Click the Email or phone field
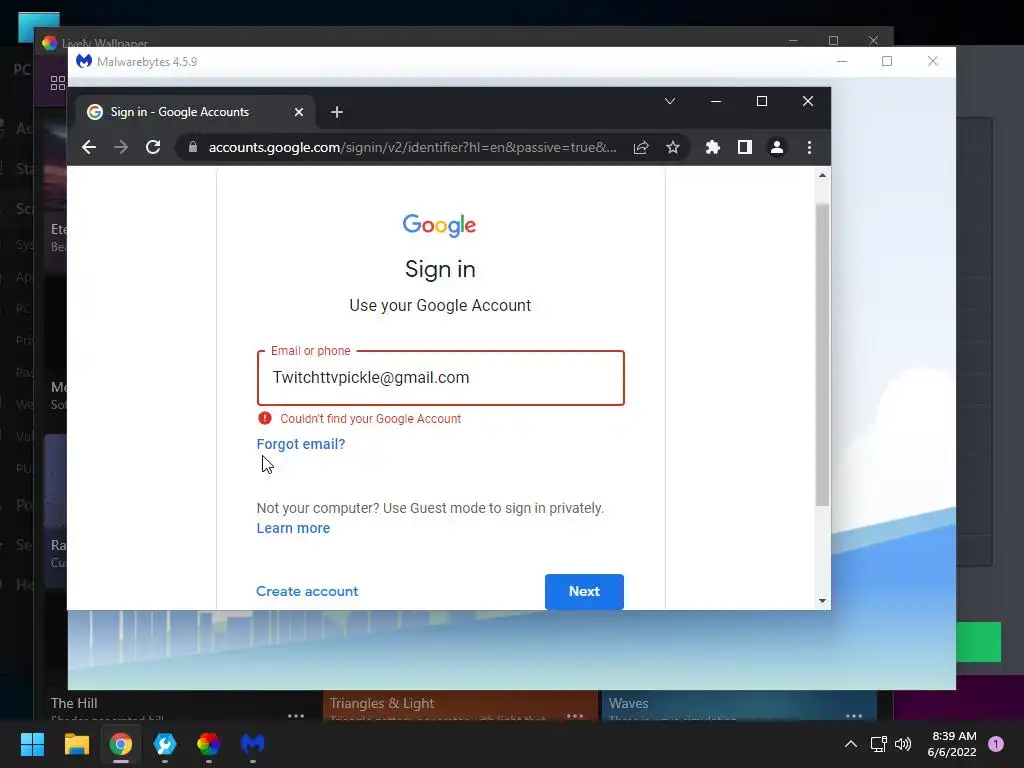This screenshot has height=768, width=1024. (x=441, y=378)
